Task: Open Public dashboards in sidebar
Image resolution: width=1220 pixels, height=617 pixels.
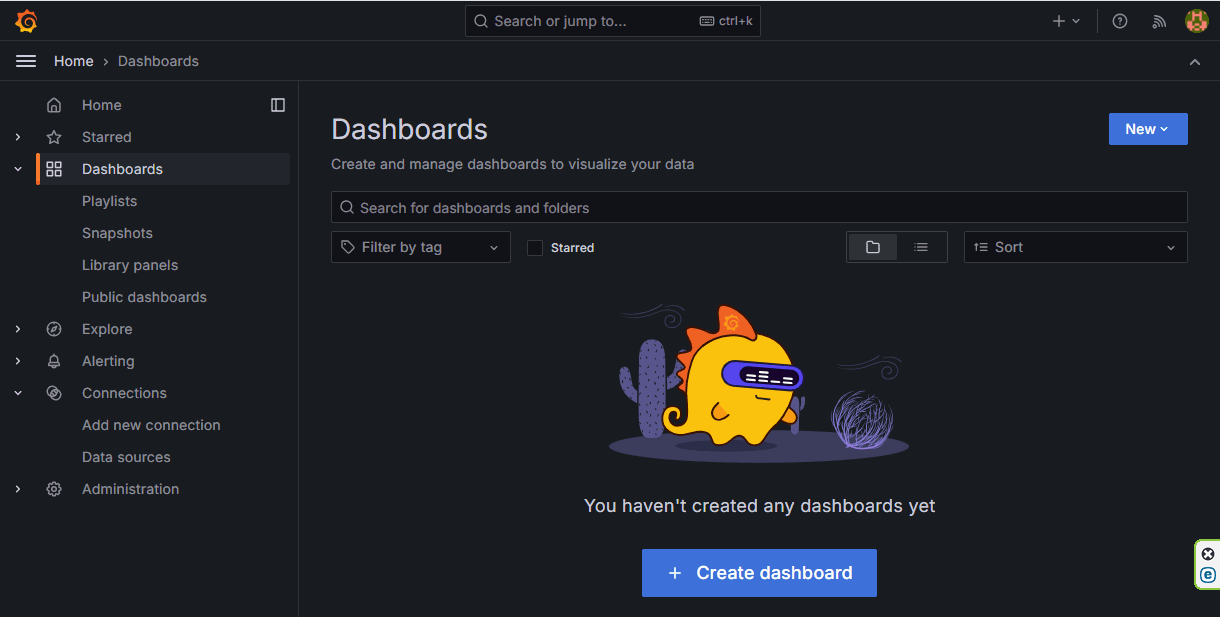Action: pos(144,297)
